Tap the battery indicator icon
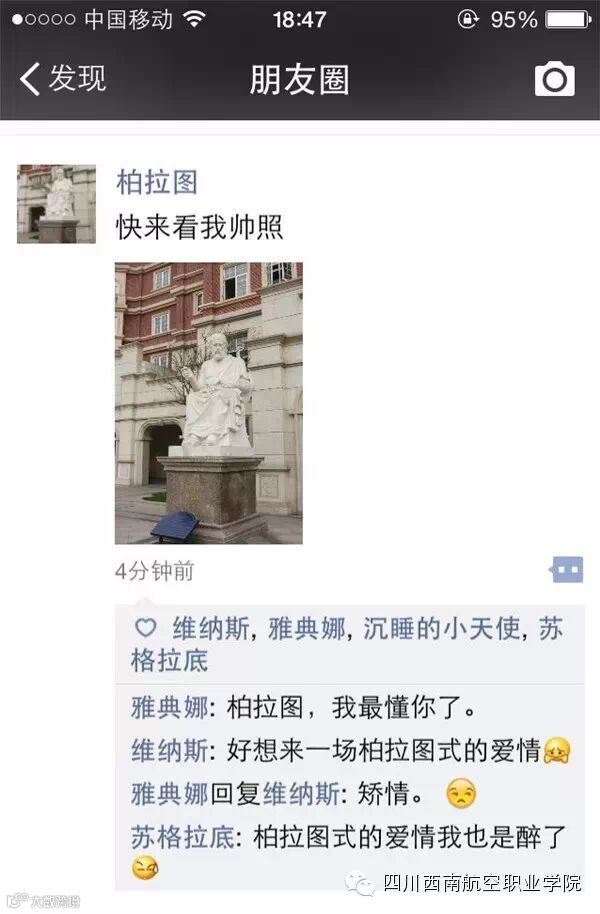 pos(569,20)
